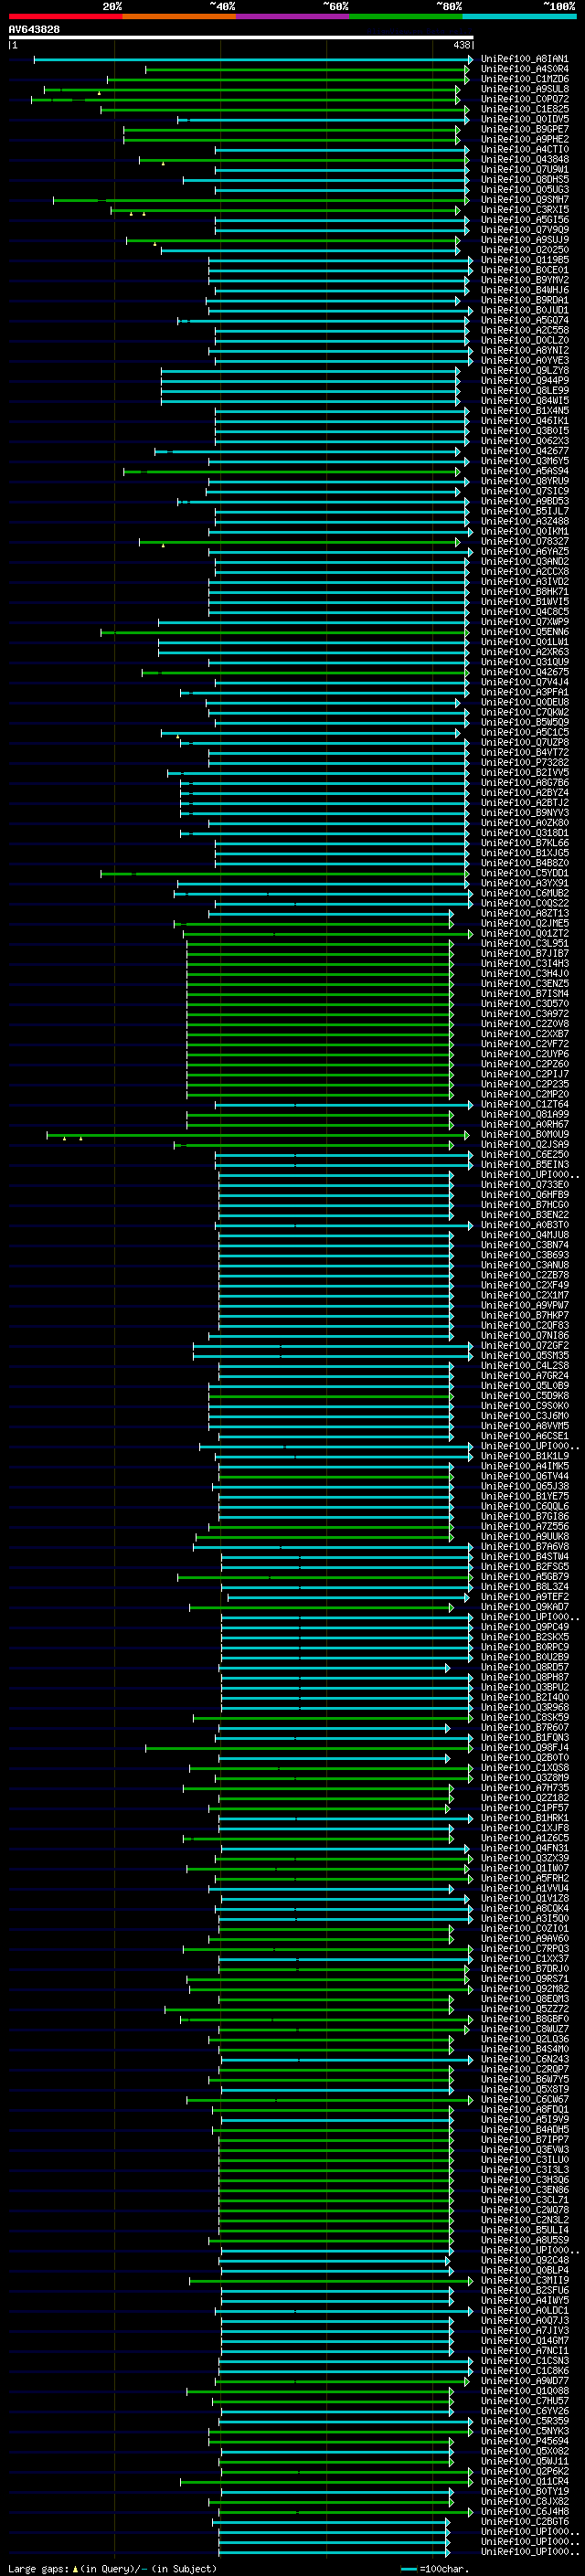585x2576 pixels.
Task: Open the UniRef100_A4CTI0 entry
Action: pyautogui.click(x=524, y=149)
